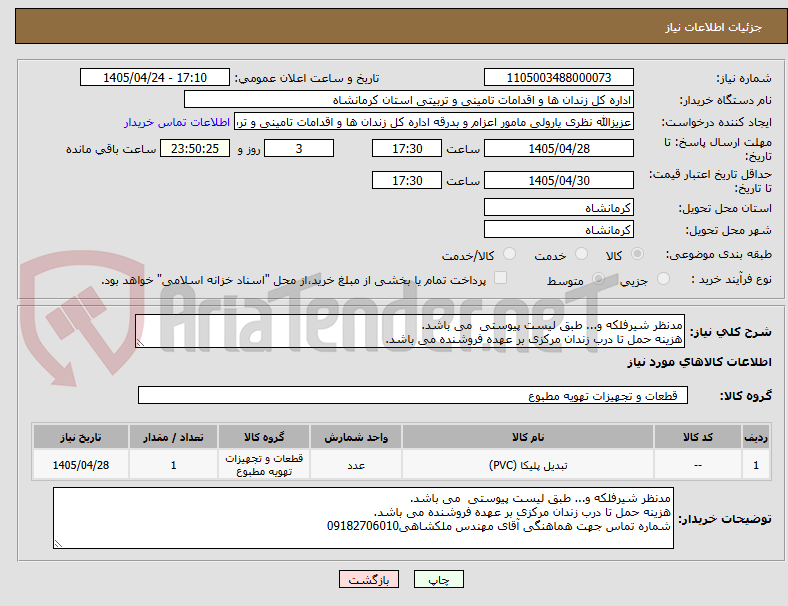
Task: Click the price validity date 1405/04/30 field
Action: click(x=559, y=180)
